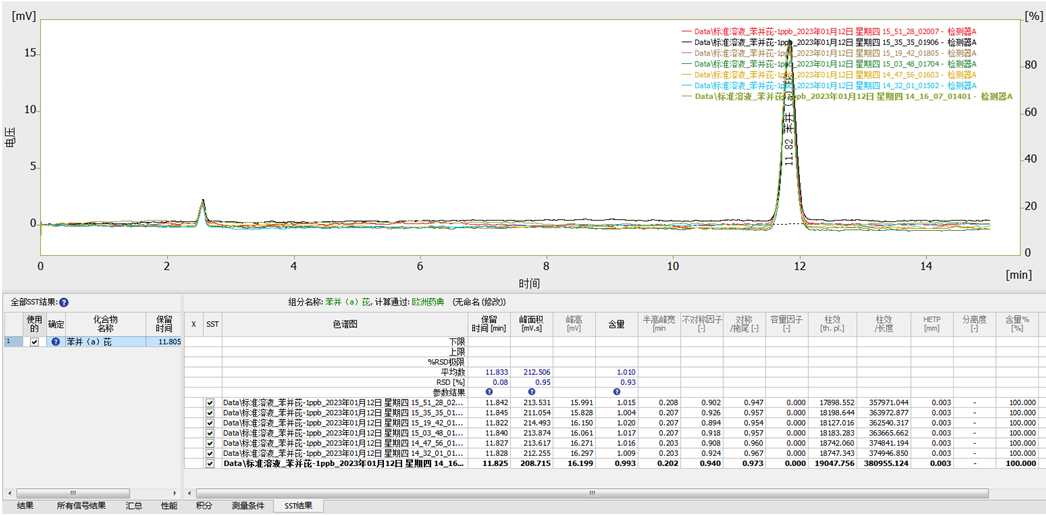Uncheck 使用的 checkbox for 苯并（a）芘
1046x515 pixels.
coord(34,342)
